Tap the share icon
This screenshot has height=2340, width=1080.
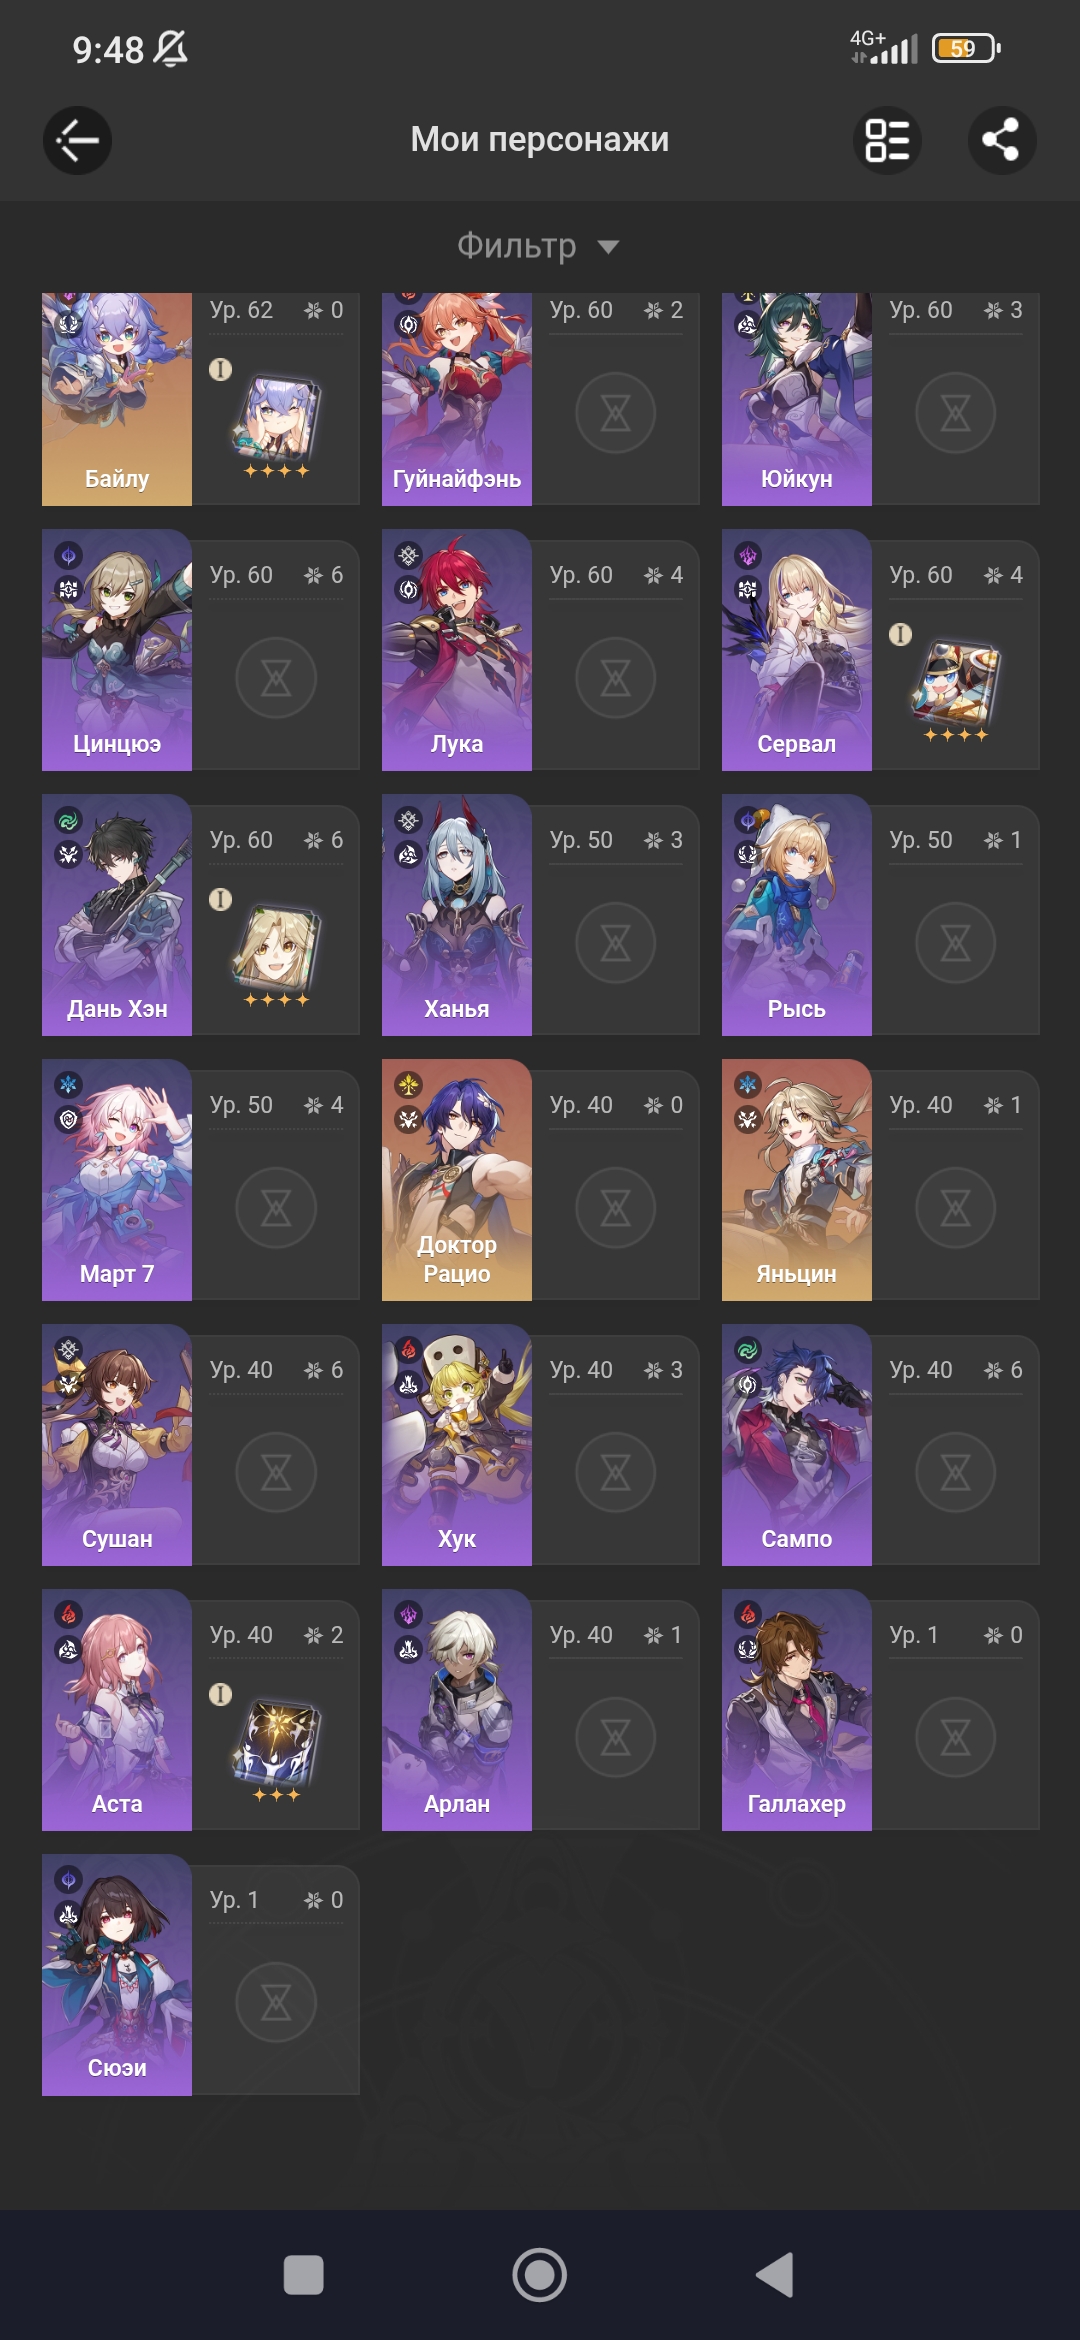coord(1002,140)
